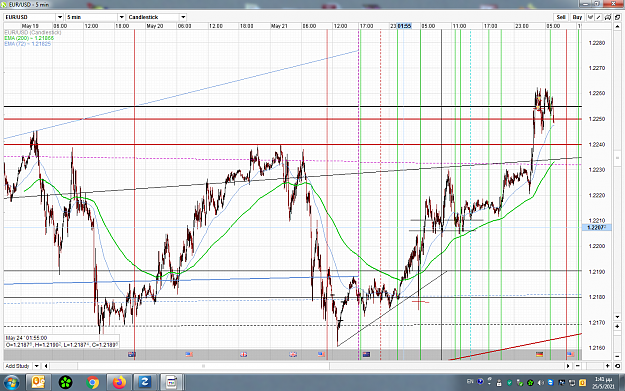Click the horizontal zoom in plus button
The image size is (625, 391).
[608, 365]
